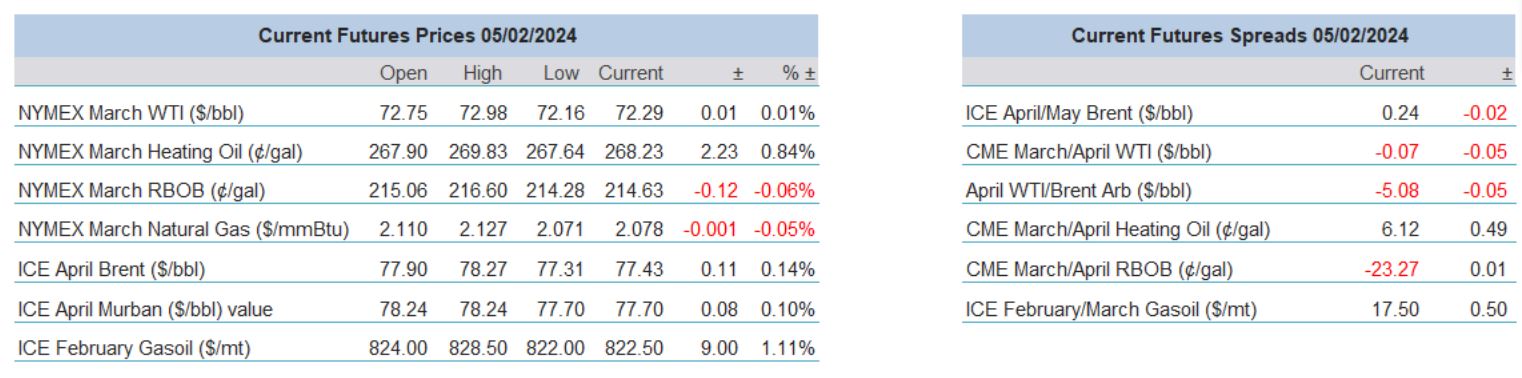Select the High column header in prices table
1522x378 pixels.
coord(483,73)
